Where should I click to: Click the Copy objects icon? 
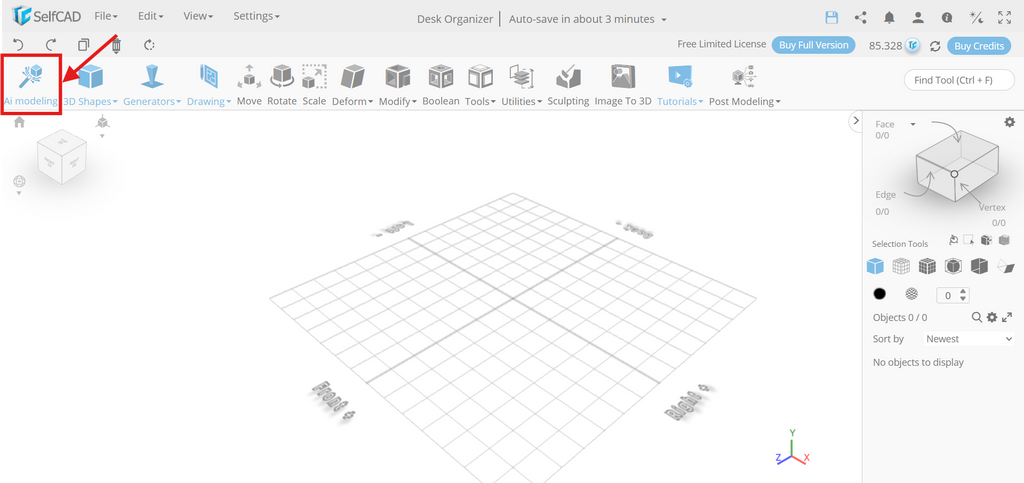click(84, 45)
